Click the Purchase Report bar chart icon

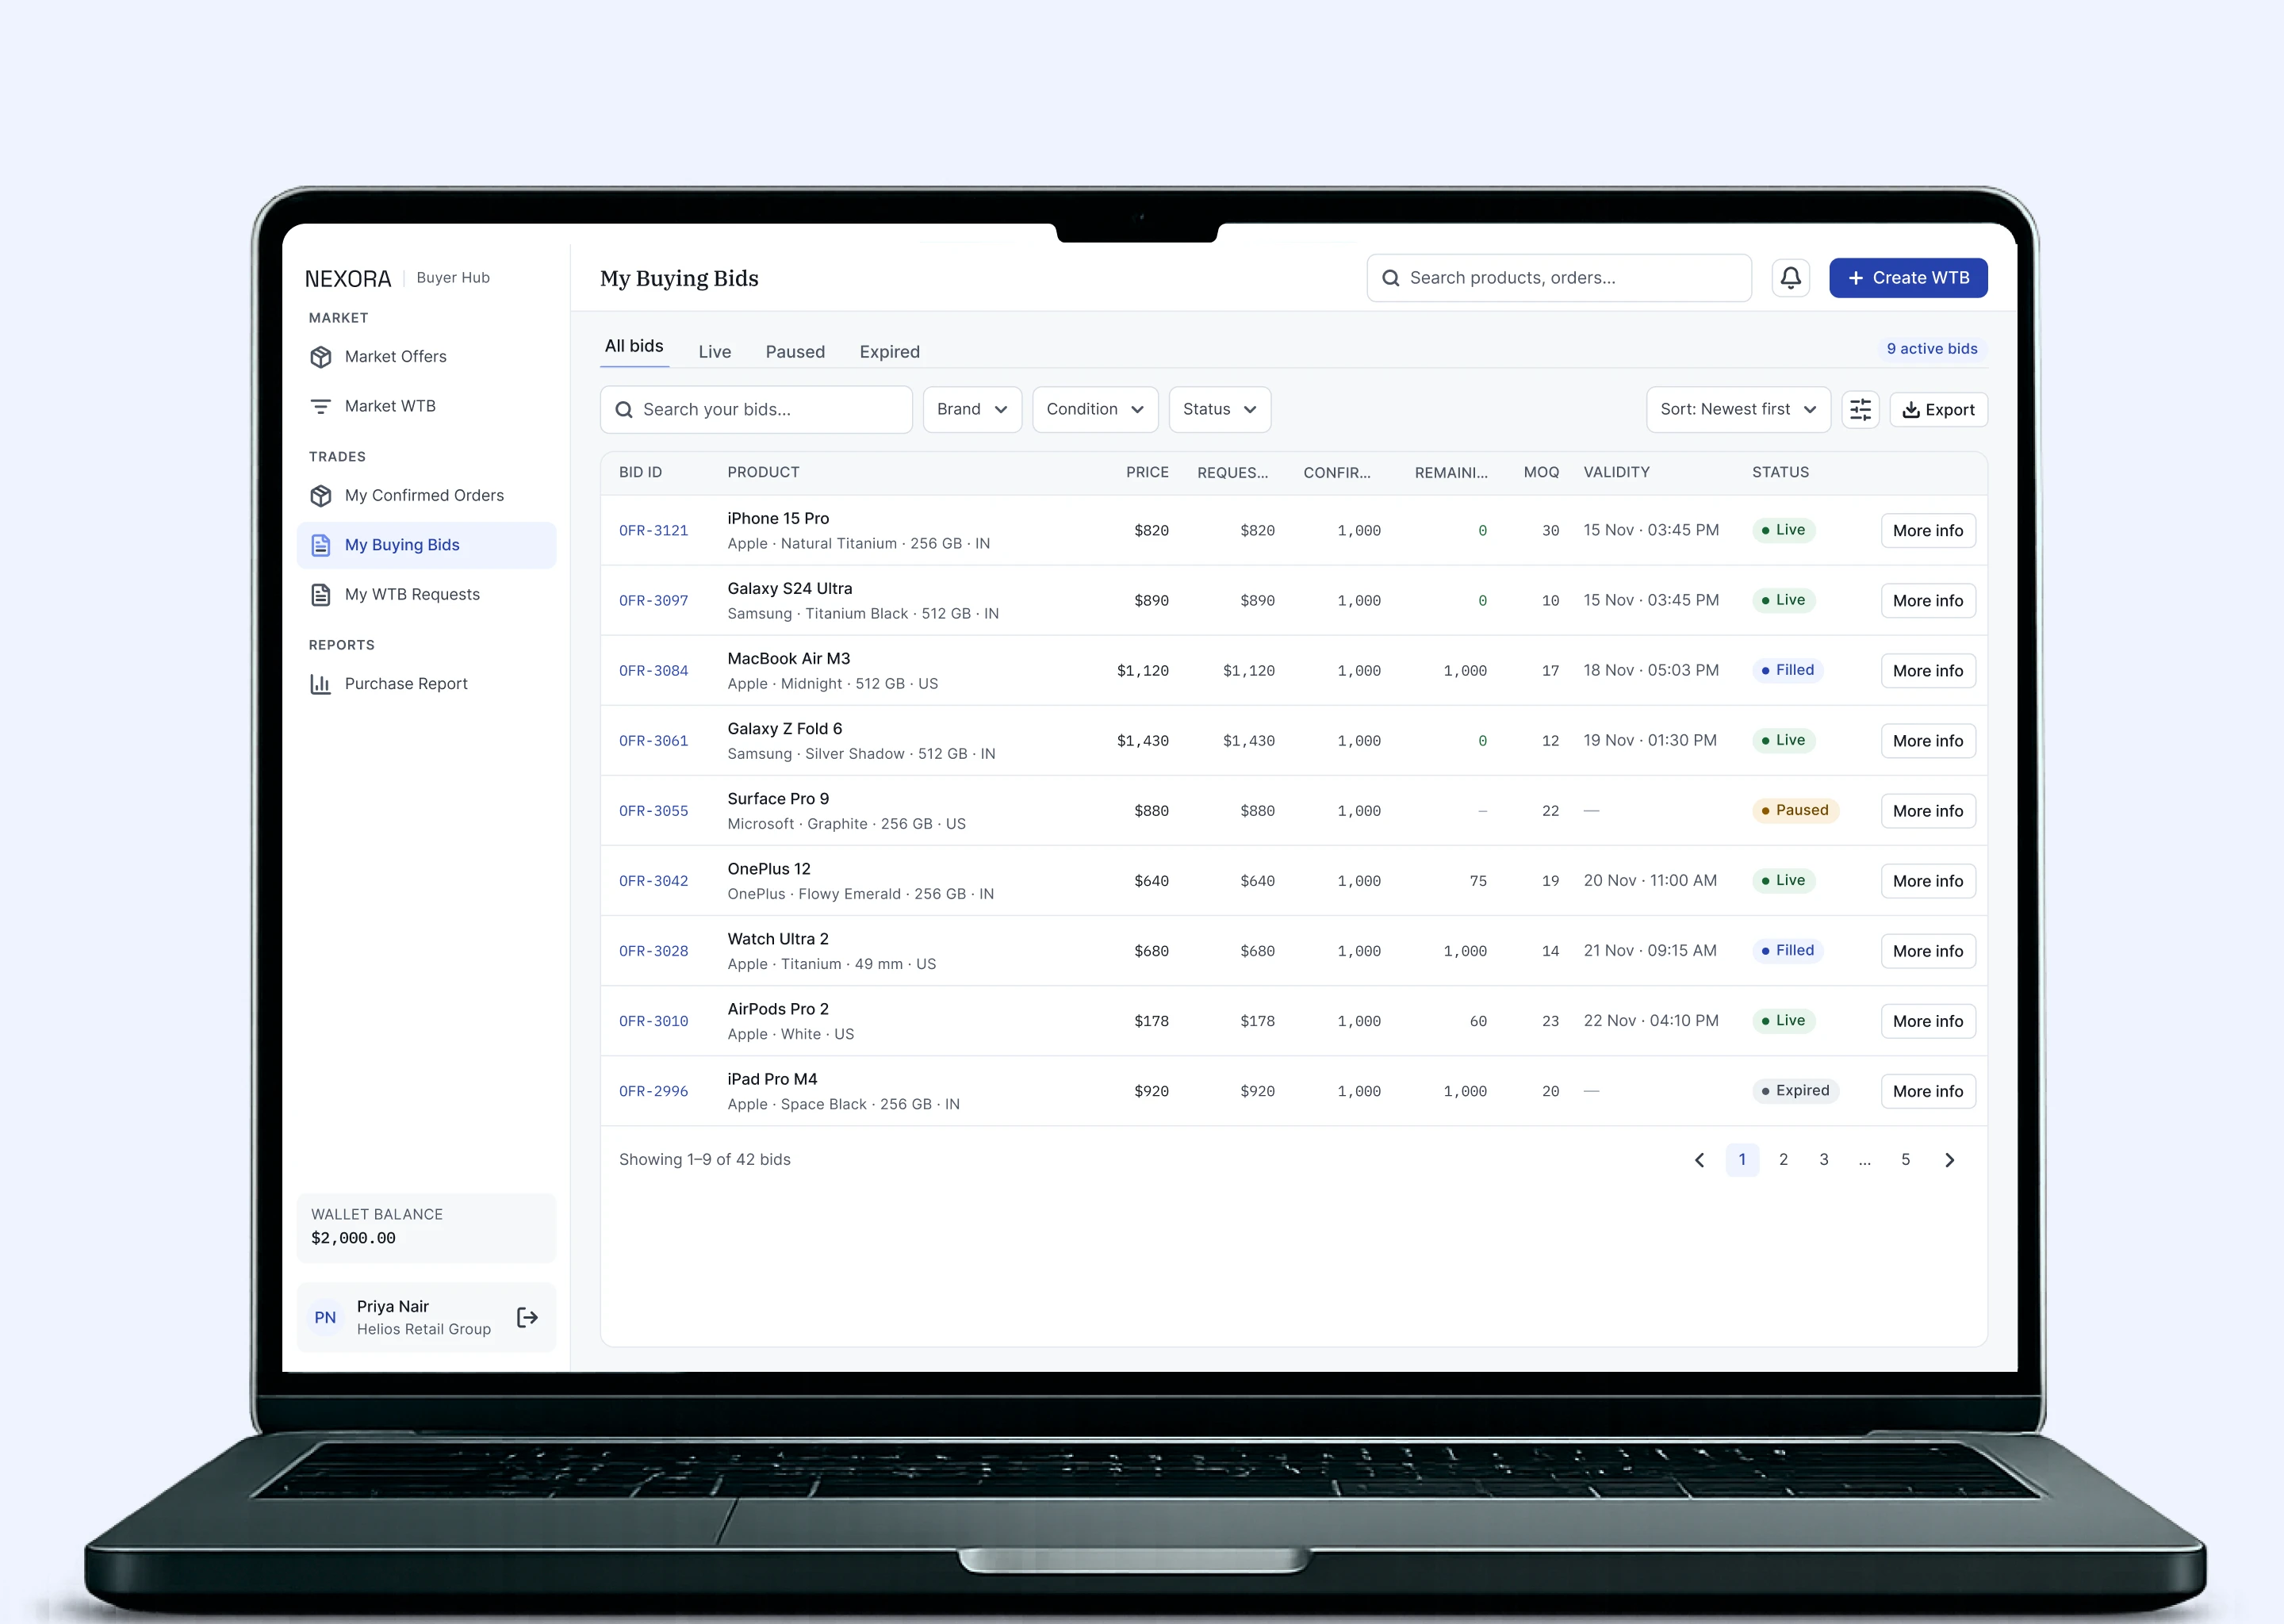coord(321,684)
